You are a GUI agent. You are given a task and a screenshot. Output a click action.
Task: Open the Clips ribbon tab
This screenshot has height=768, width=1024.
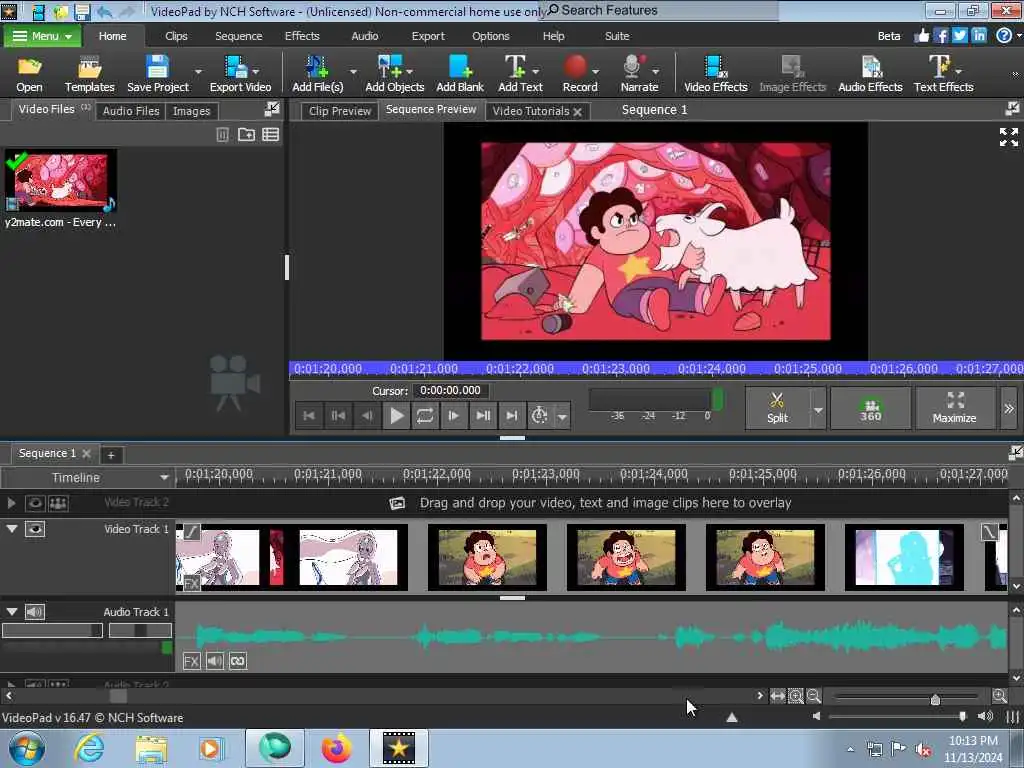[176, 36]
